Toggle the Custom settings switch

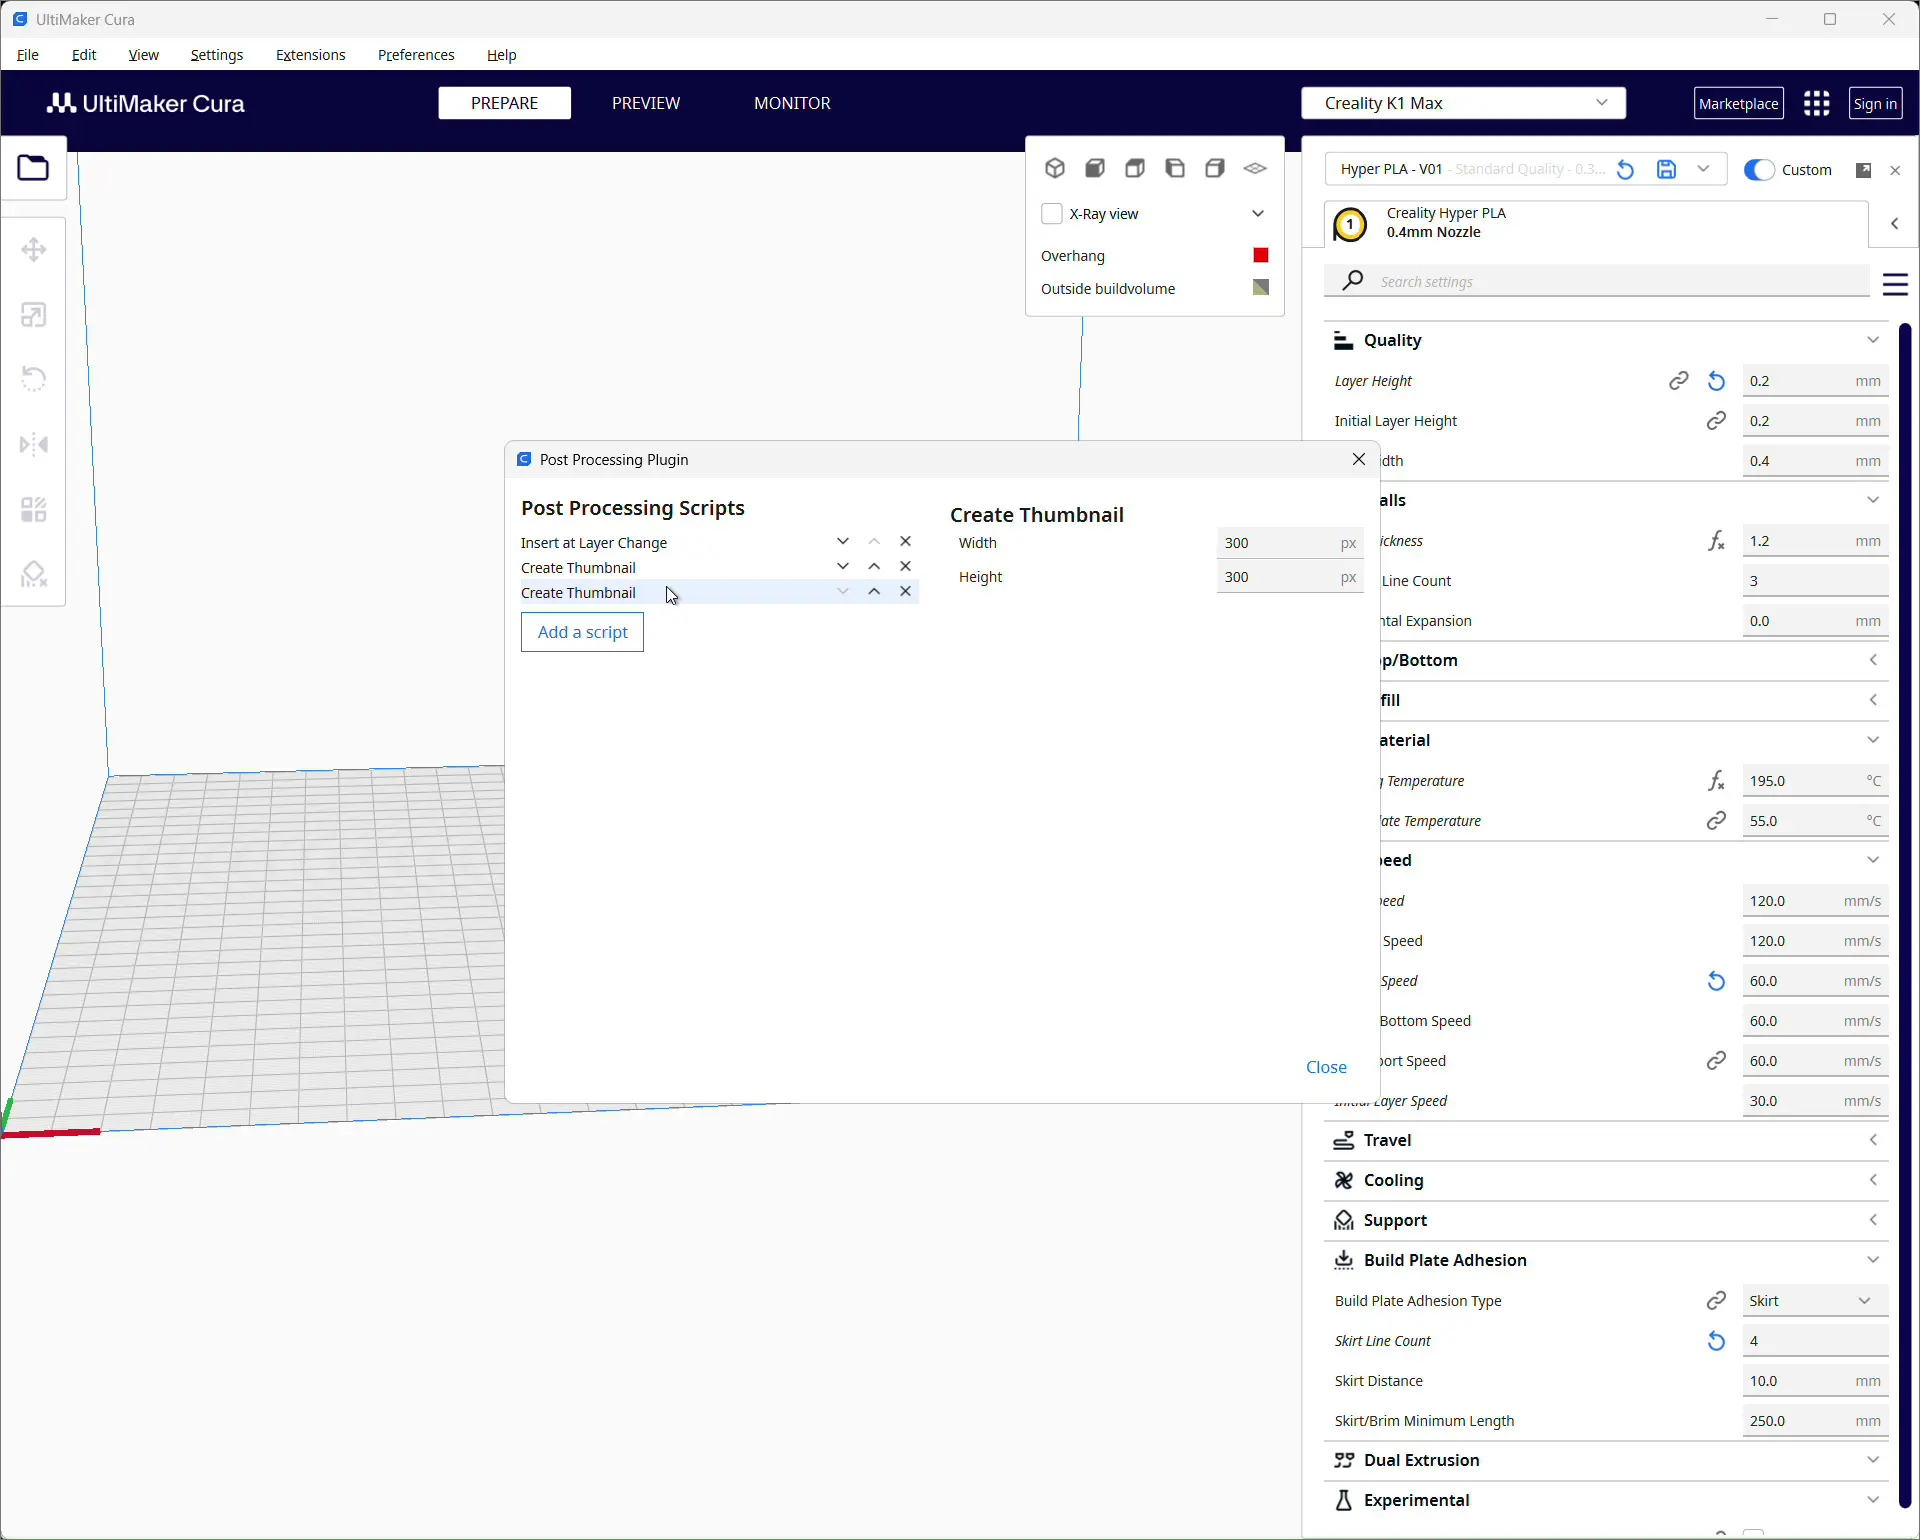tap(1760, 170)
